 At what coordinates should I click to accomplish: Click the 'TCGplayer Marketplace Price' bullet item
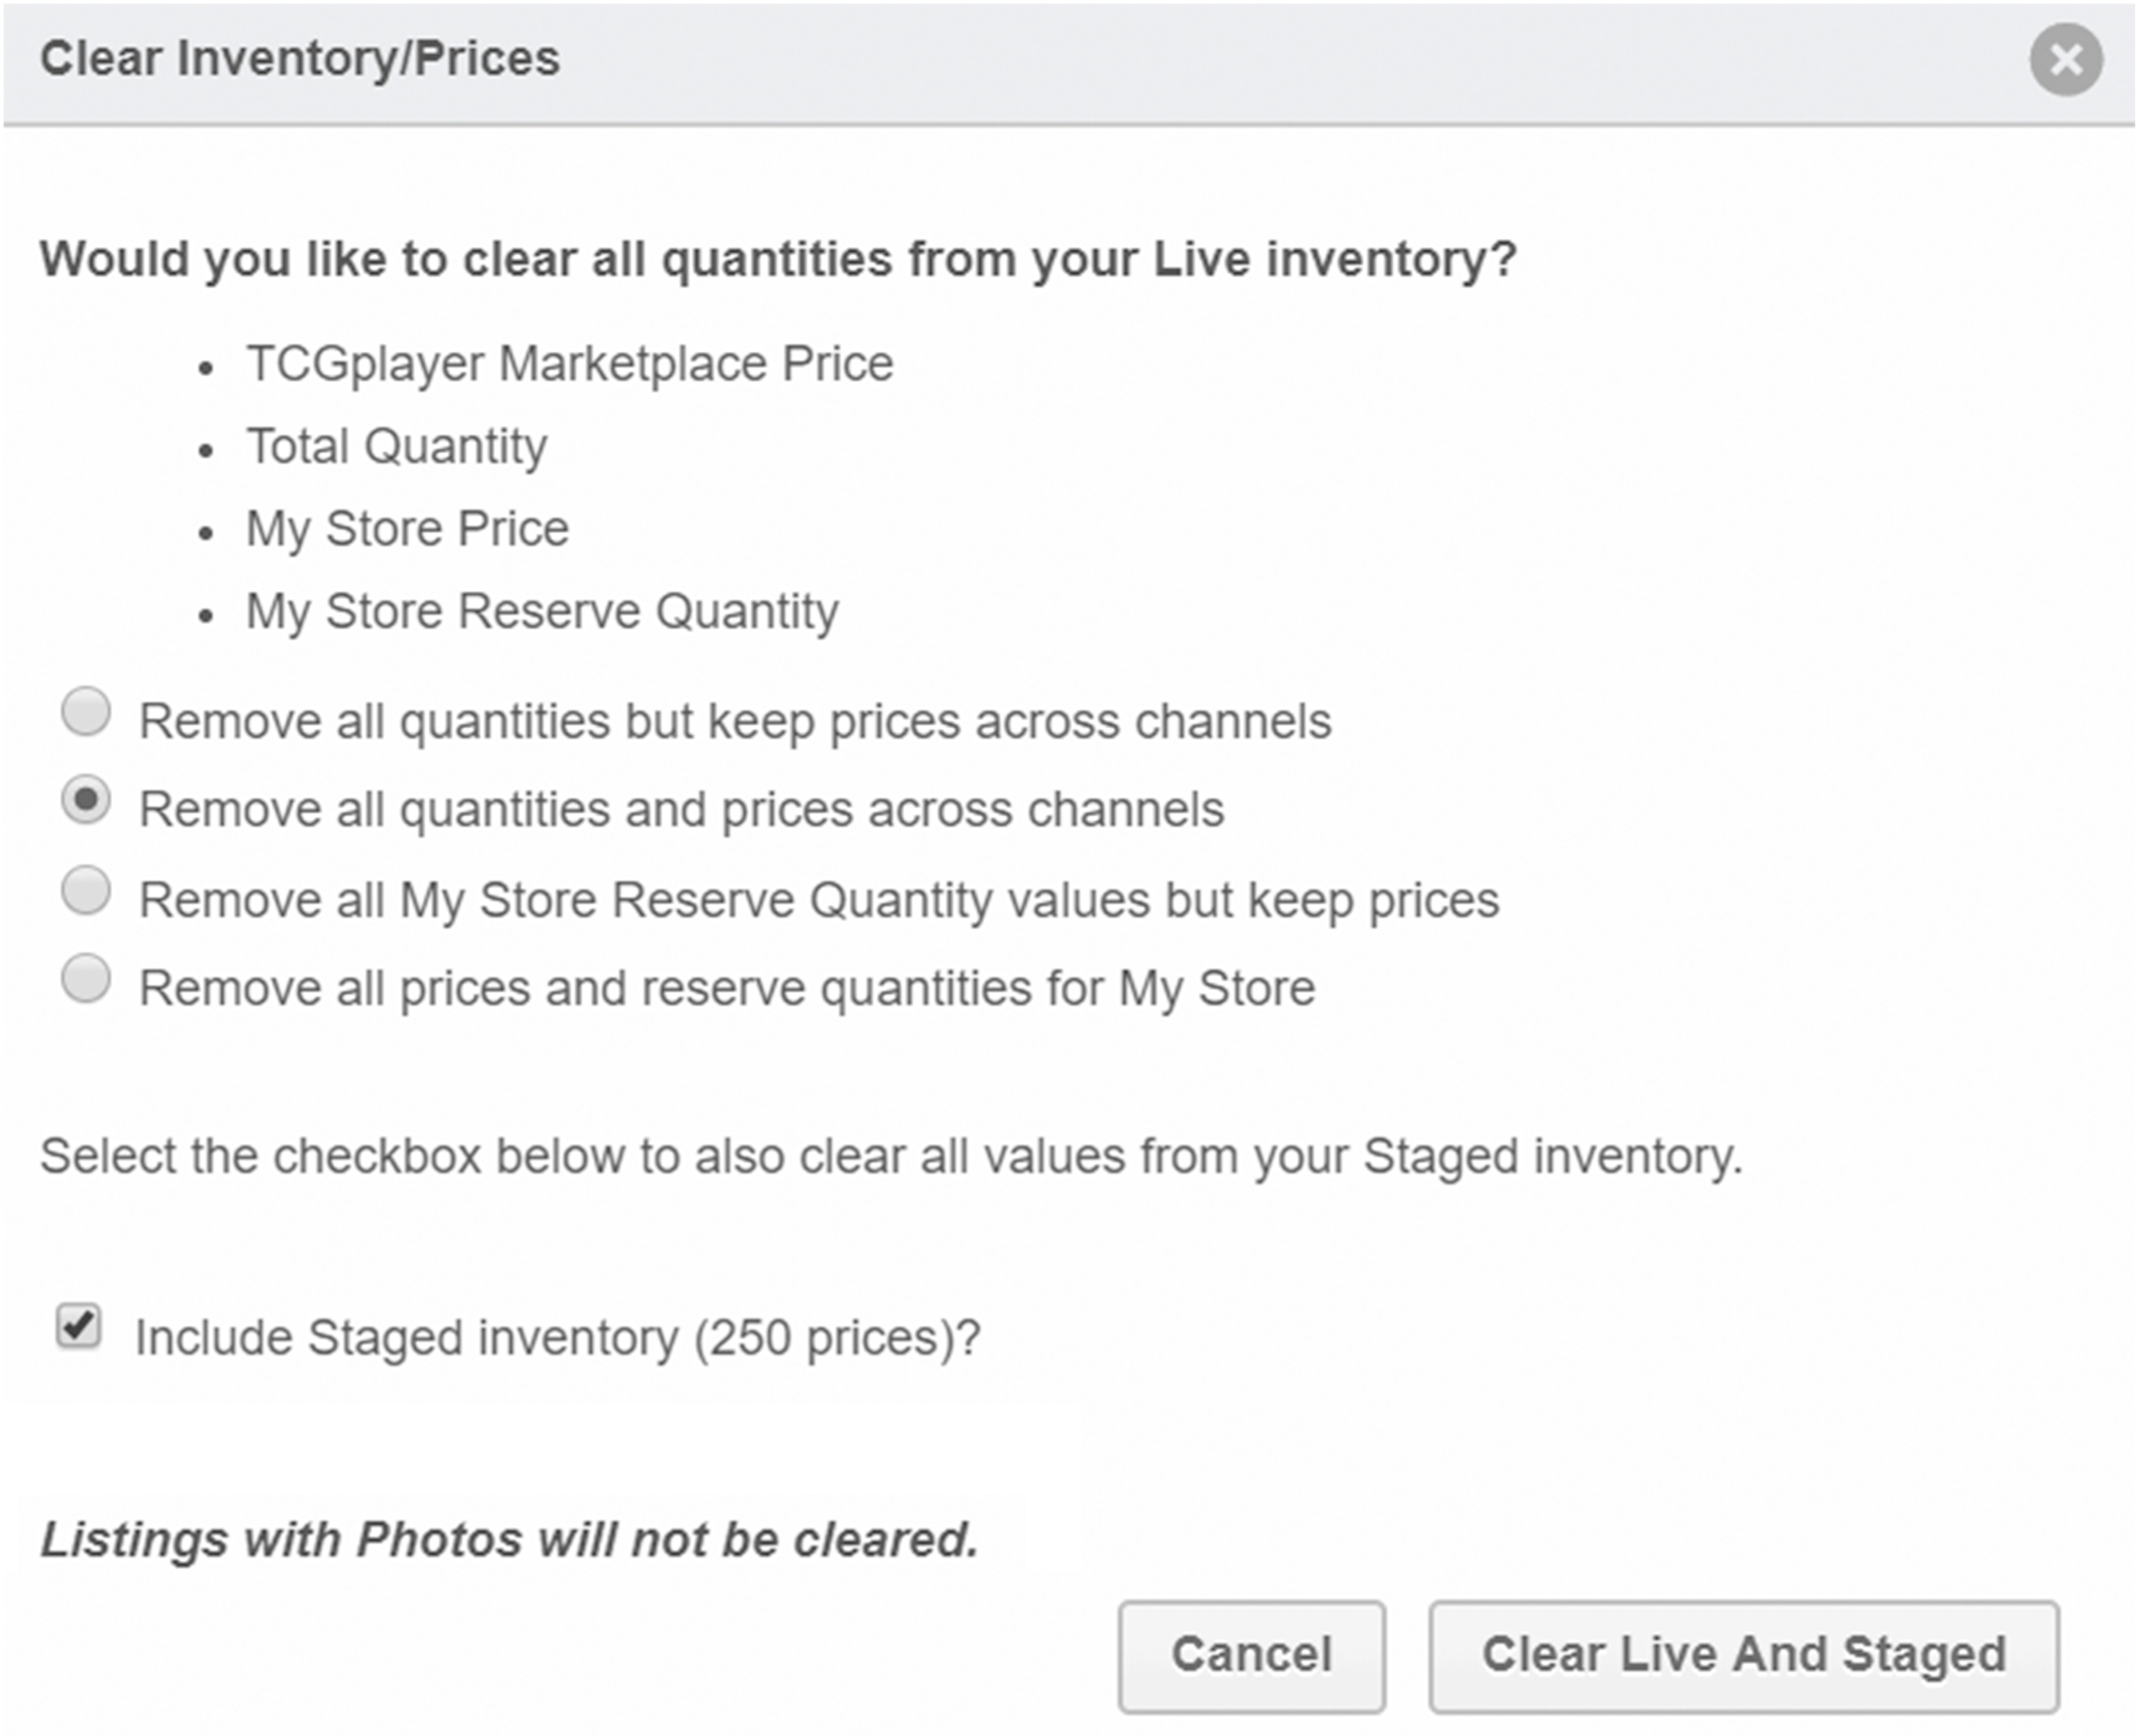pyautogui.click(x=570, y=364)
